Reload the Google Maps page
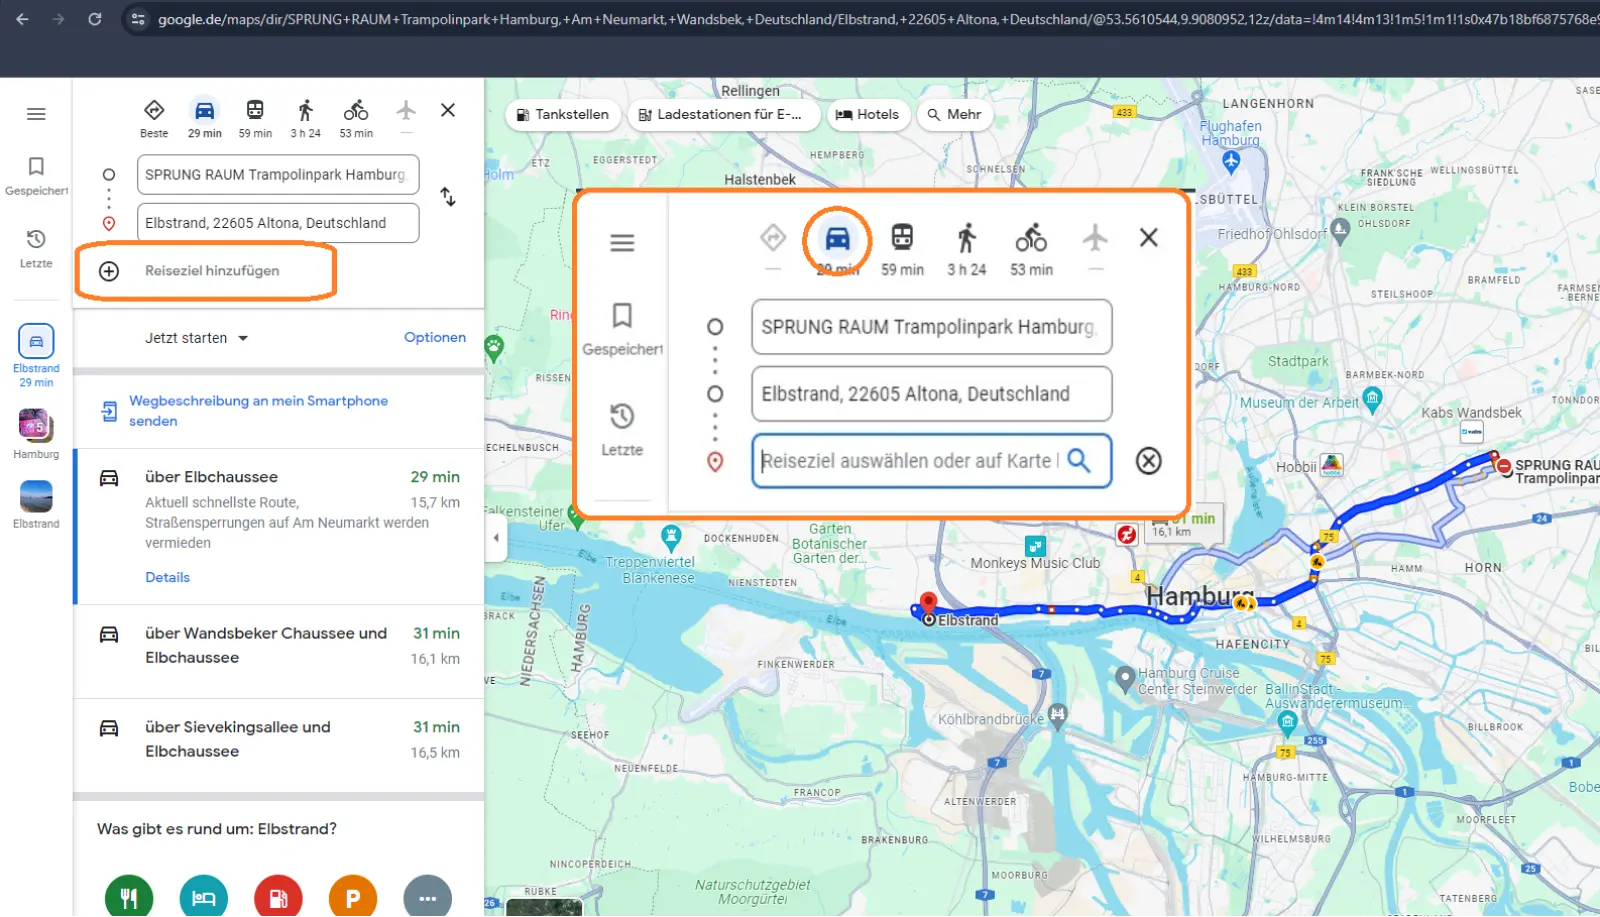The height and width of the screenshot is (917, 1600). 94,19
